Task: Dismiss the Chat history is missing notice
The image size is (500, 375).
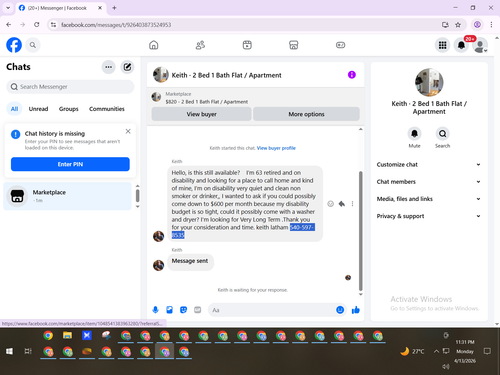Action: pos(128,131)
